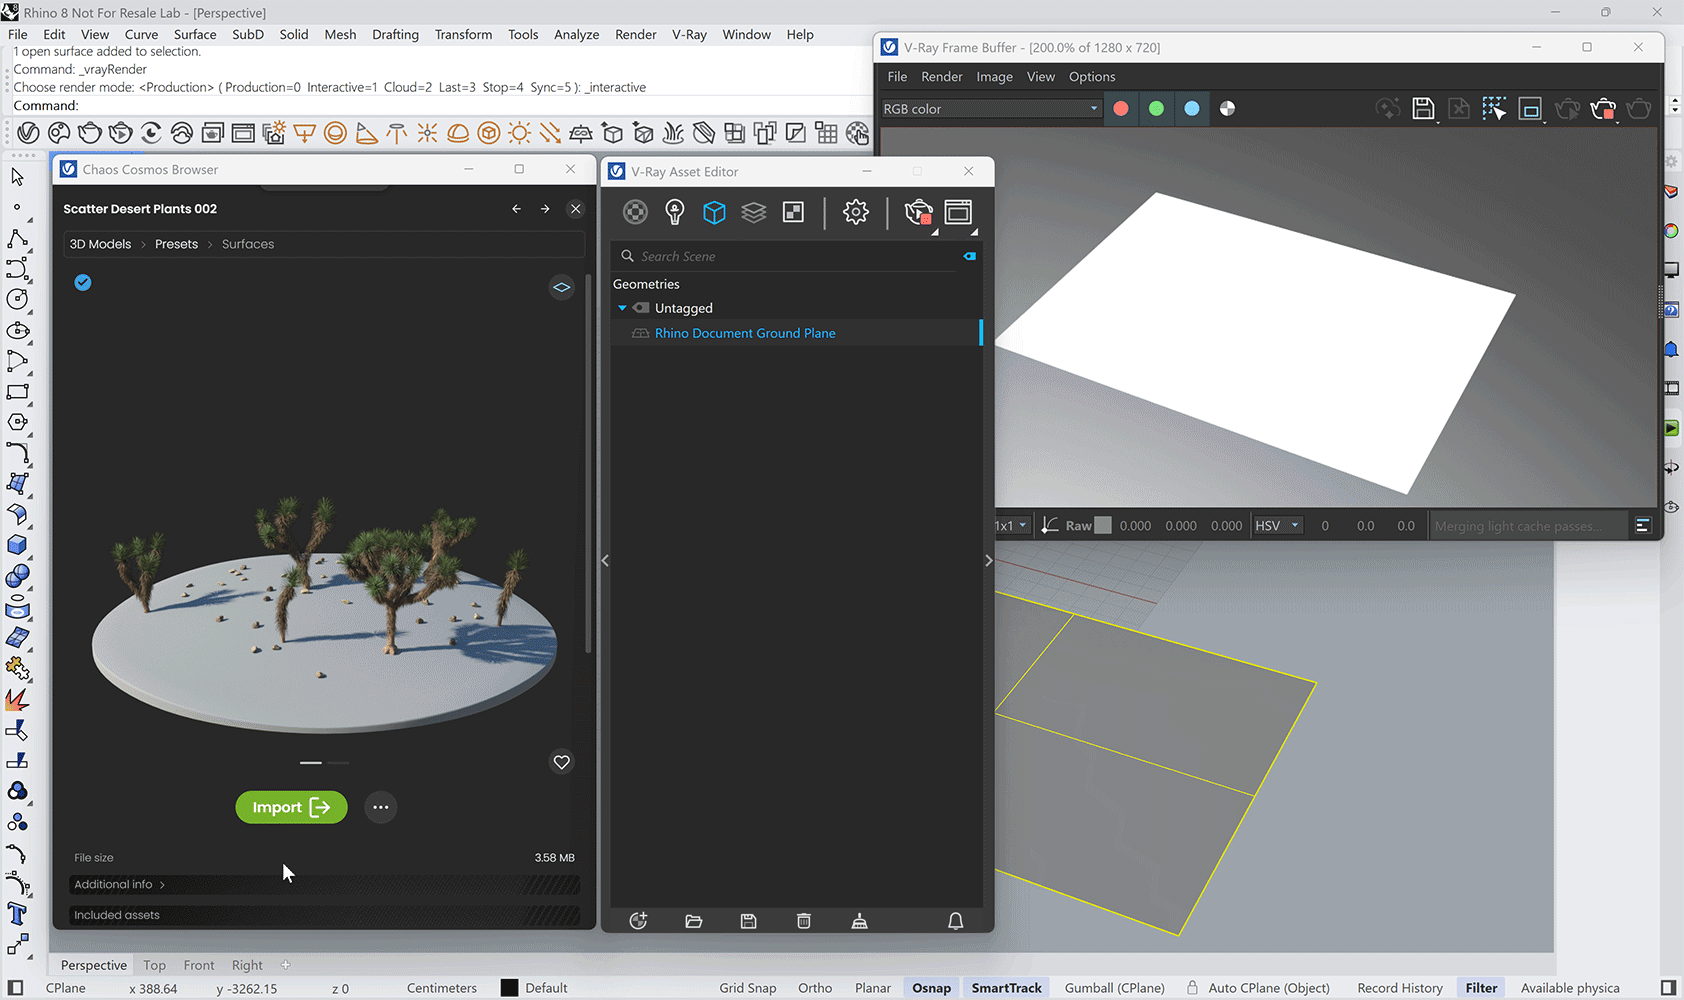
Task: Open the save image options dropdown arrow
Action: (x=1438, y=121)
